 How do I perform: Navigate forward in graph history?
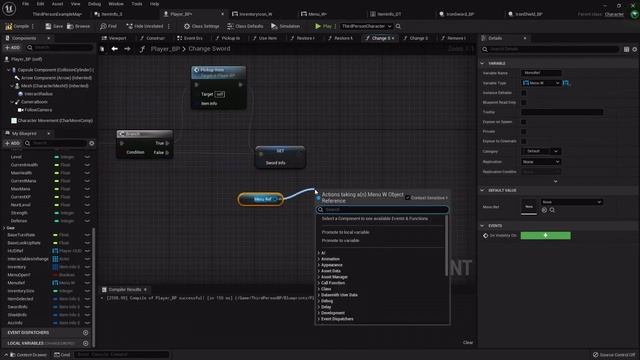point(127,49)
